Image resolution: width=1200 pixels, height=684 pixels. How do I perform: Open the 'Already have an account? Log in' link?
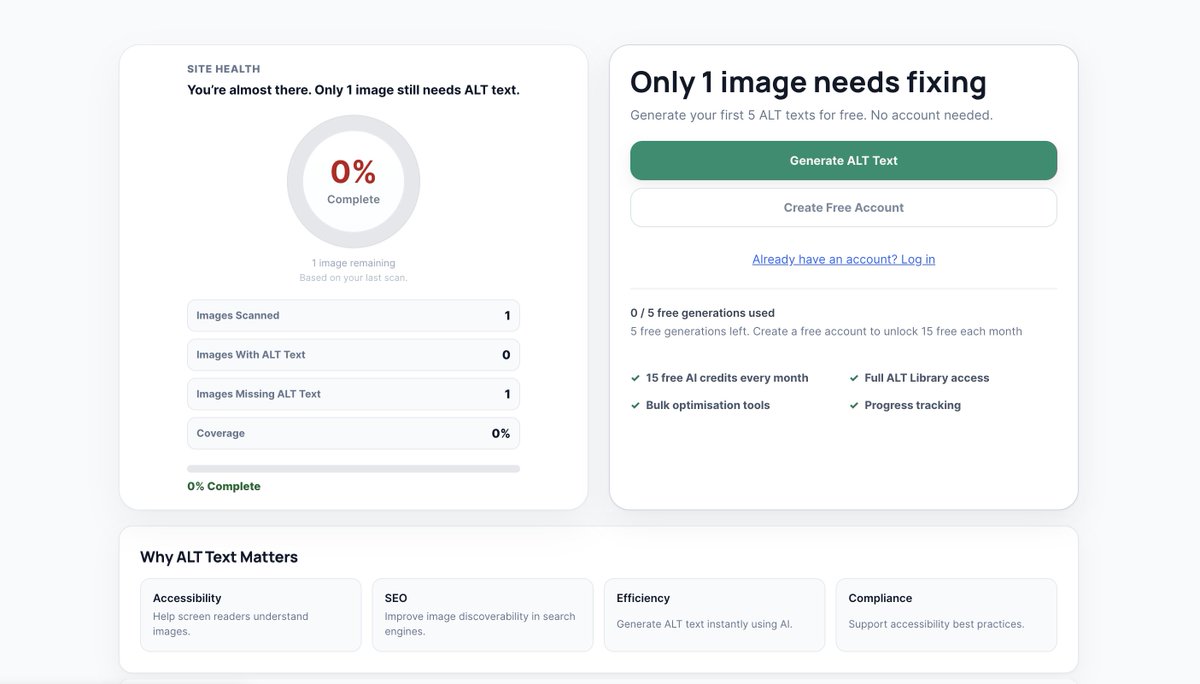point(843,259)
